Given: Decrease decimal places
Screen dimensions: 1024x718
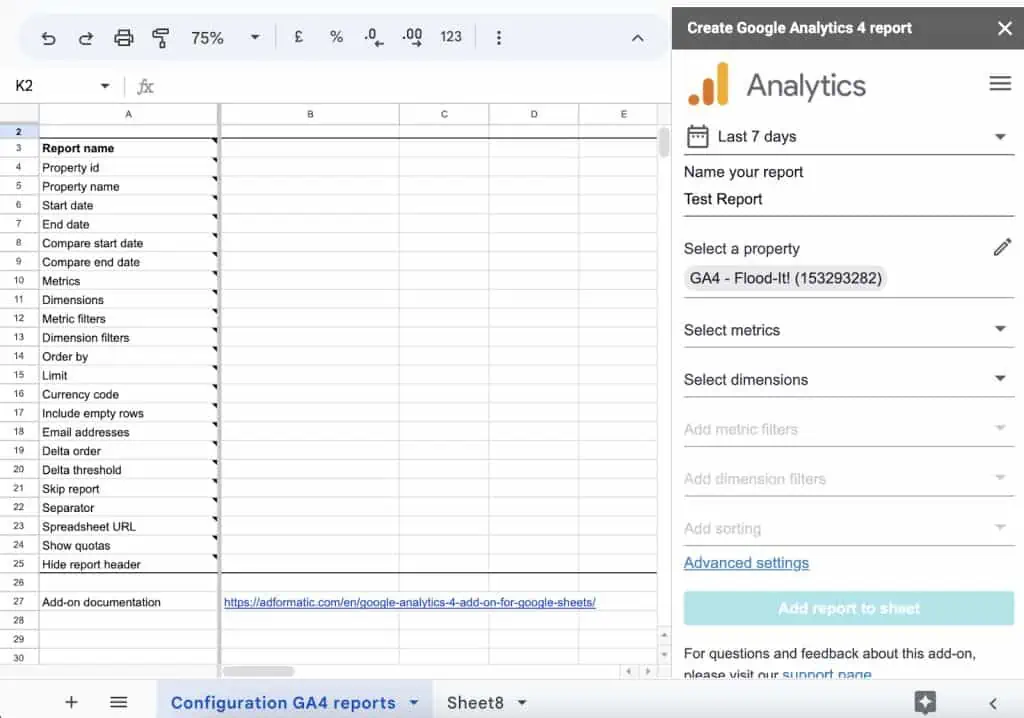Looking at the screenshot, I should pos(372,37).
